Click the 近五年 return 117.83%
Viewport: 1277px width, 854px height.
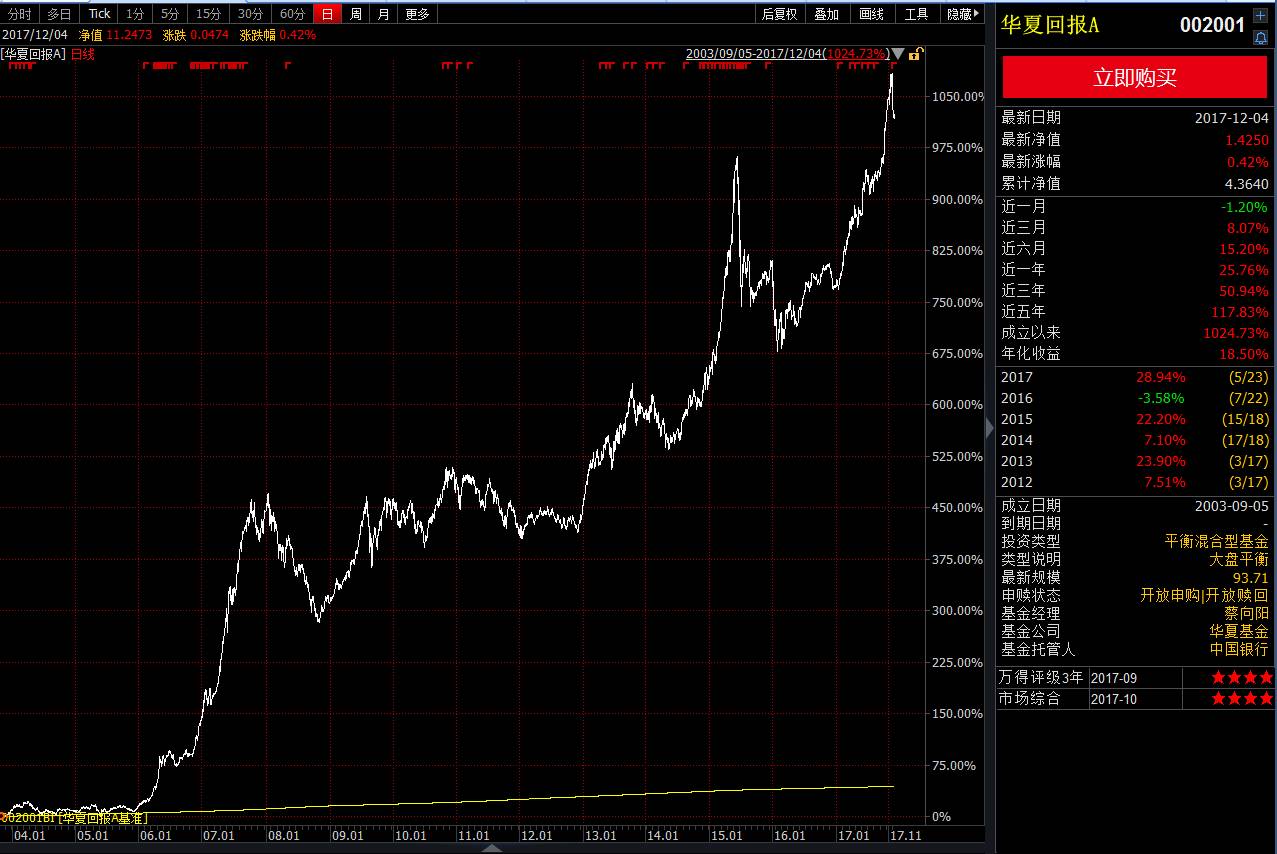(x=1239, y=312)
